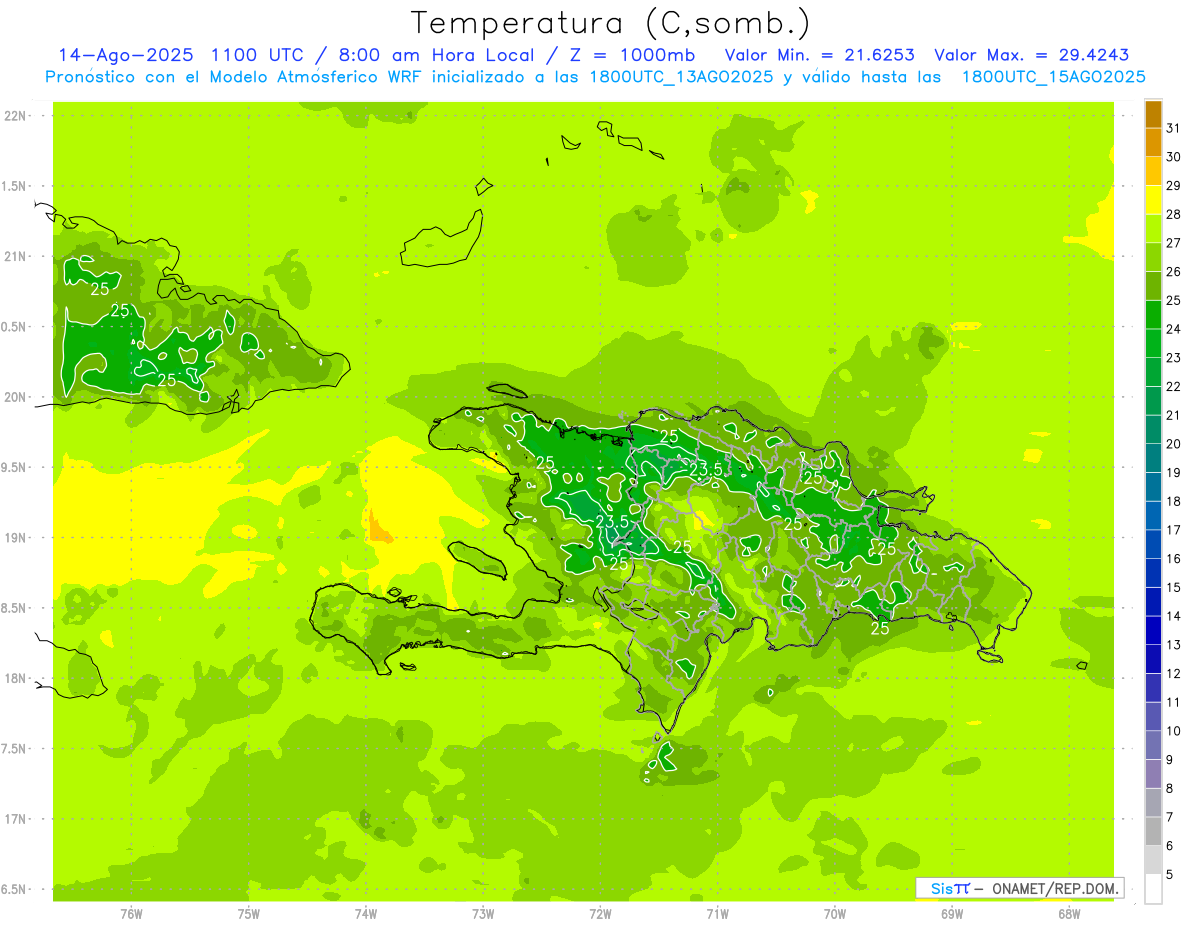Pick colorbar swatch between 22 and 23
The height and width of the screenshot is (927, 1200).
(x=1153, y=372)
